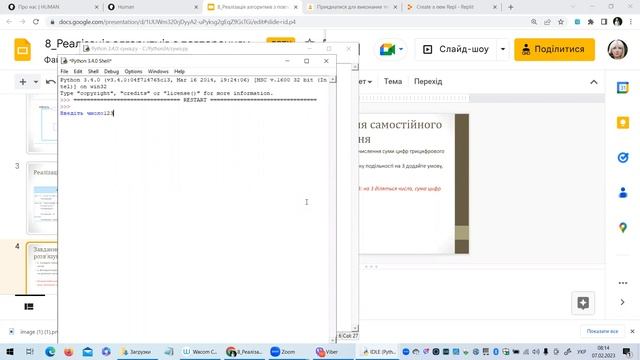Open the Wacom taskbar item
Viewport: 640px width, 360px height.
pyautogui.click(x=200, y=352)
